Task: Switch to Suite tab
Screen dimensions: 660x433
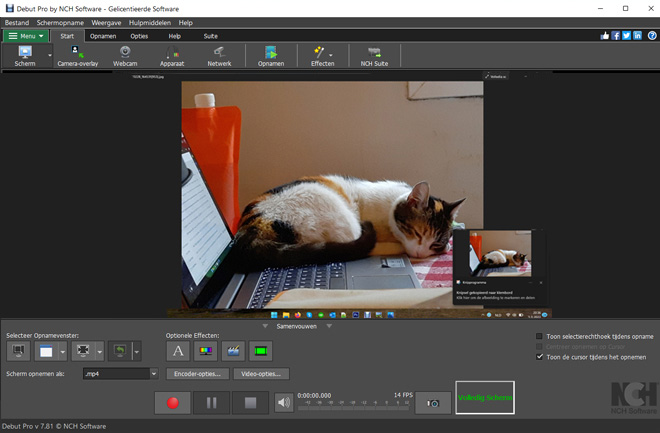Action: click(x=210, y=36)
